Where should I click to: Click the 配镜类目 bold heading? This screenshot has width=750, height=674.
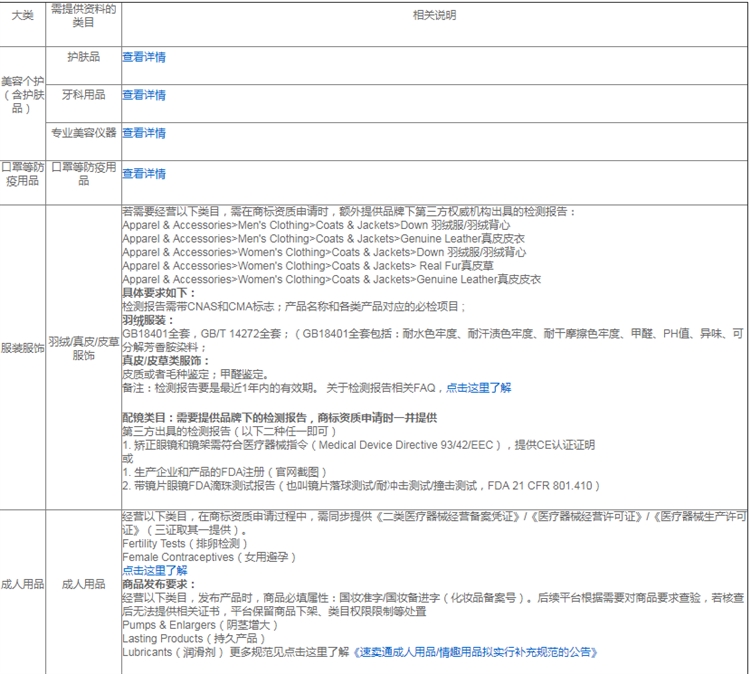(x=279, y=418)
